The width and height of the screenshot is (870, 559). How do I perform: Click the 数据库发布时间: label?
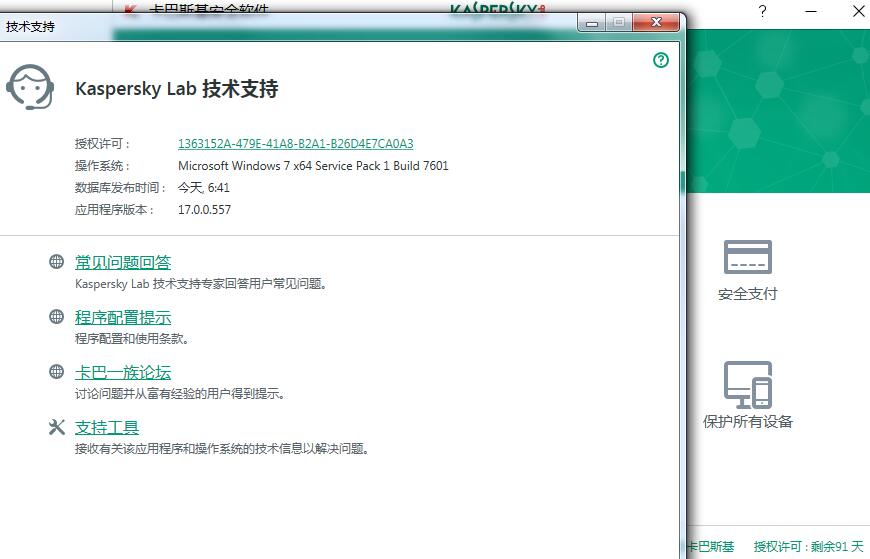point(121,188)
